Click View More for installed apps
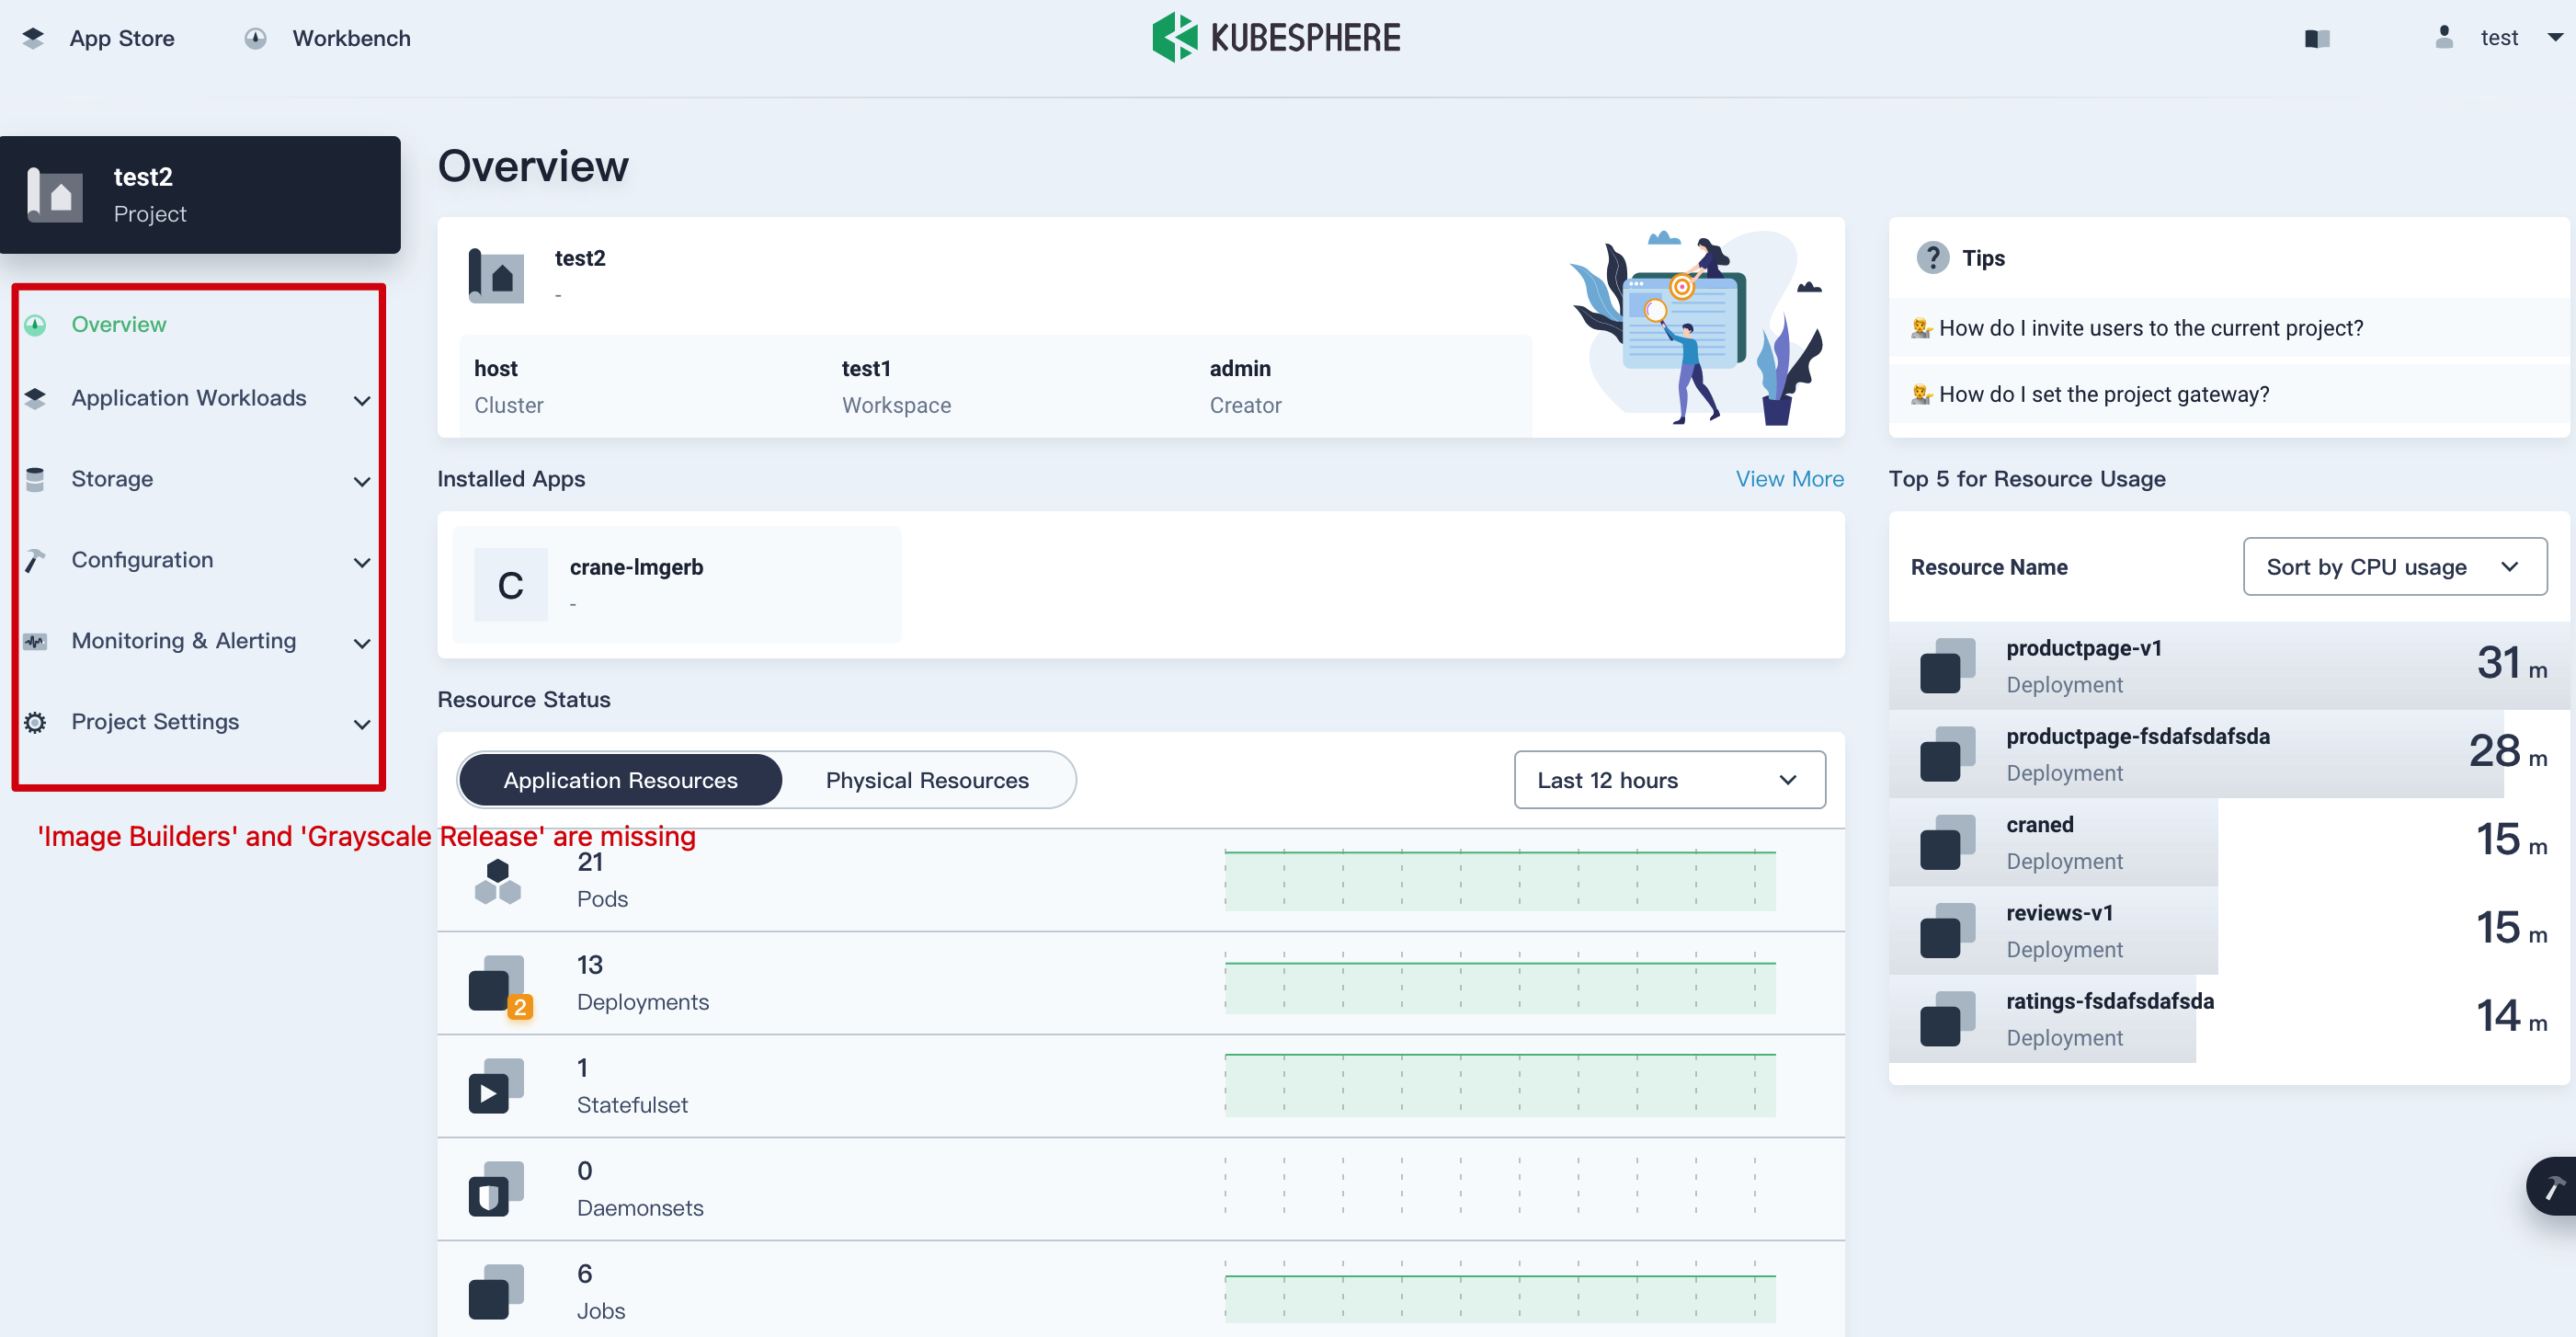The image size is (2576, 1337). pyautogui.click(x=1788, y=479)
